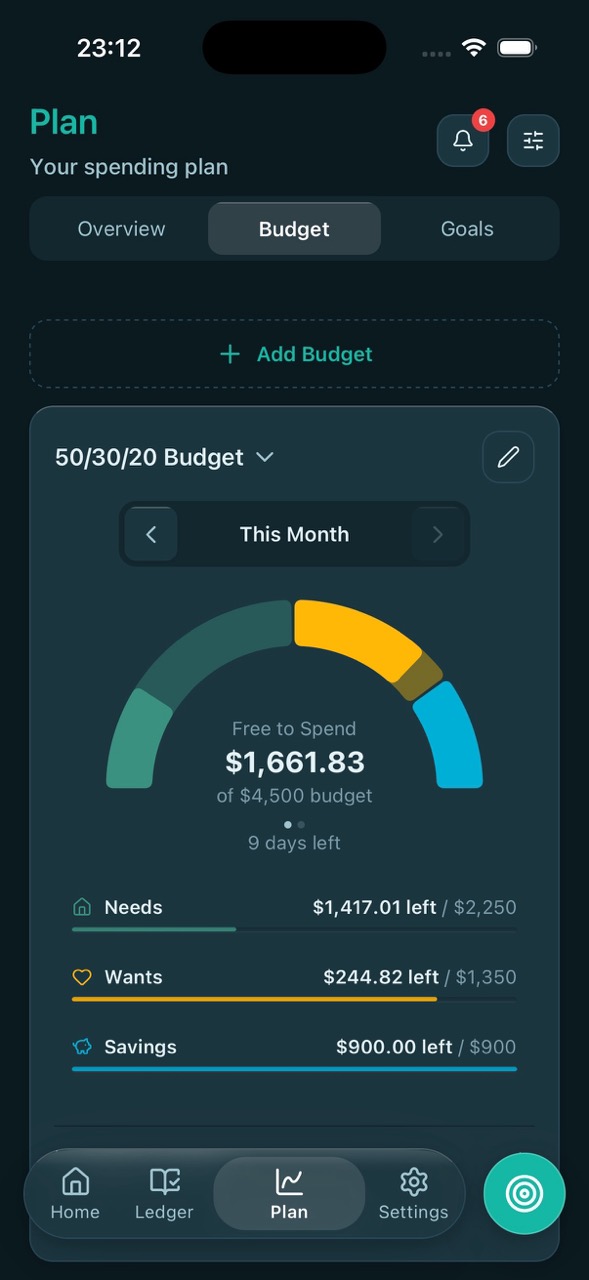Open the Ledger from the bottom bar
589x1280 pixels.
click(164, 1193)
